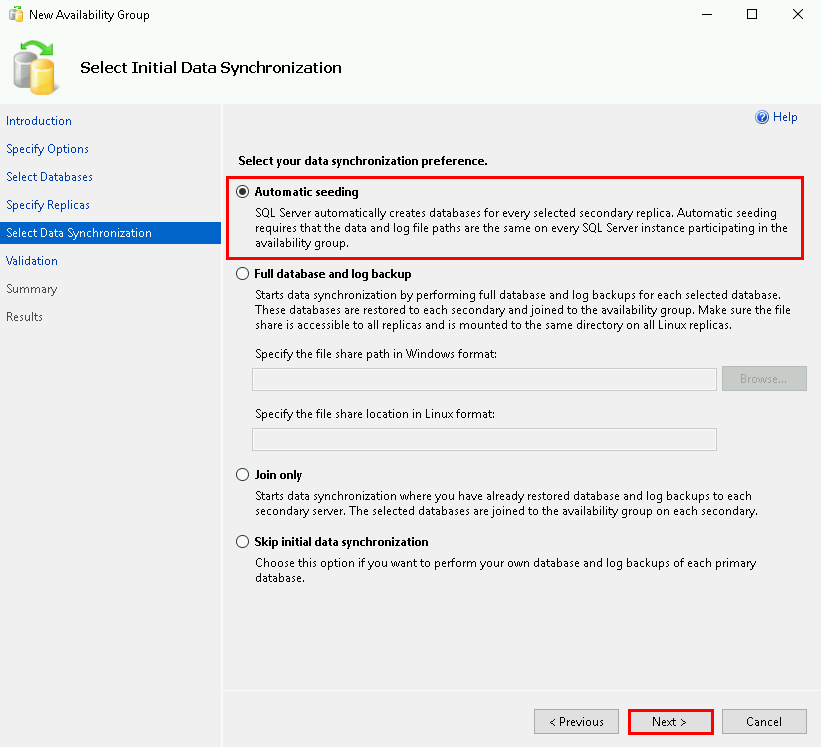The width and height of the screenshot is (821, 747).
Task: Click the blue Help question mark icon
Action: (762, 117)
